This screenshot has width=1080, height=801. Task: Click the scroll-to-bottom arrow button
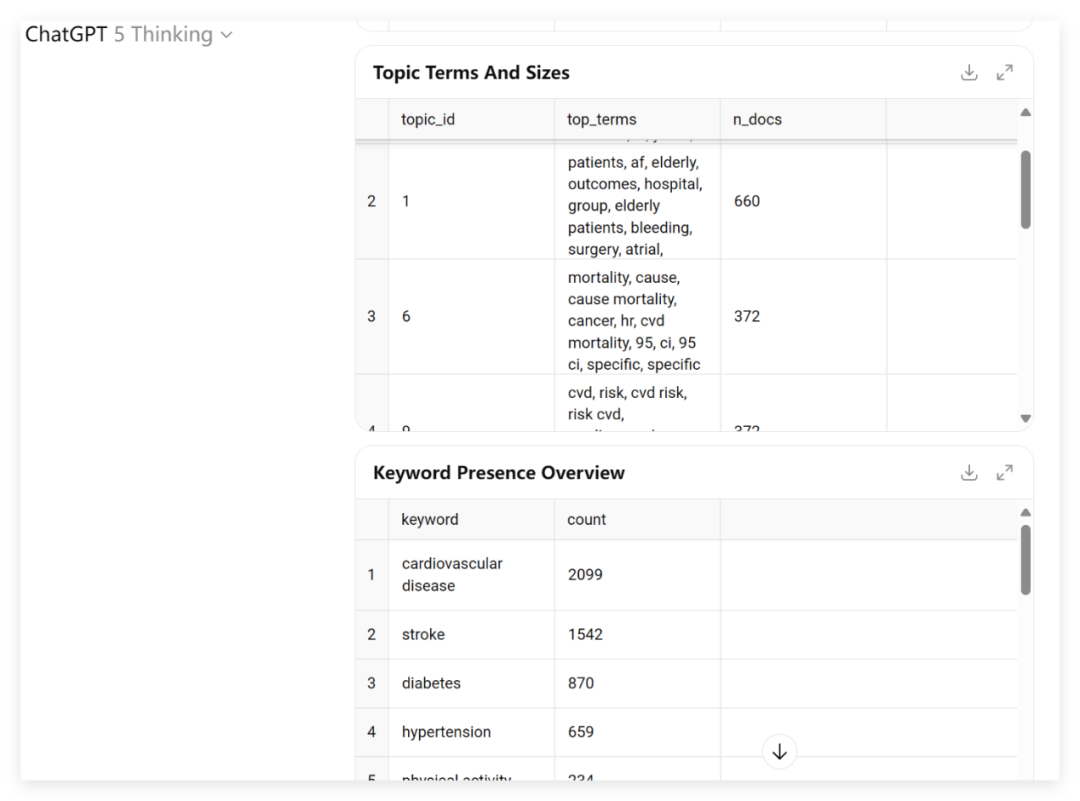click(779, 751)
